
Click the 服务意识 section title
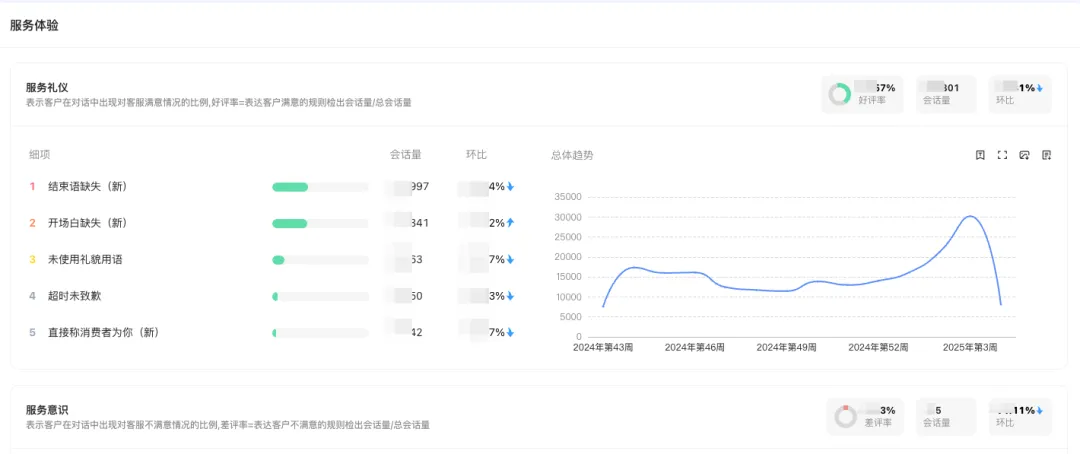47,410
